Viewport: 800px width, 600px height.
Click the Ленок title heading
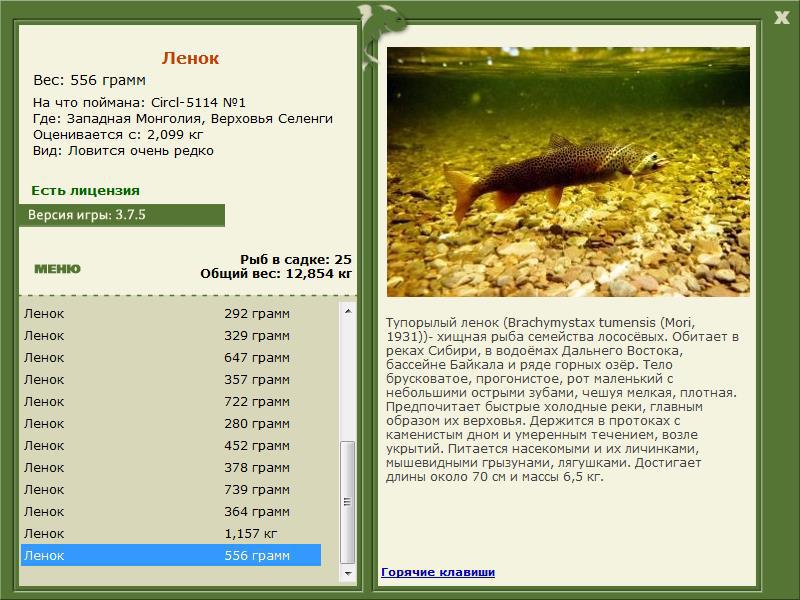pyautogui.click(x=190, y=58)
